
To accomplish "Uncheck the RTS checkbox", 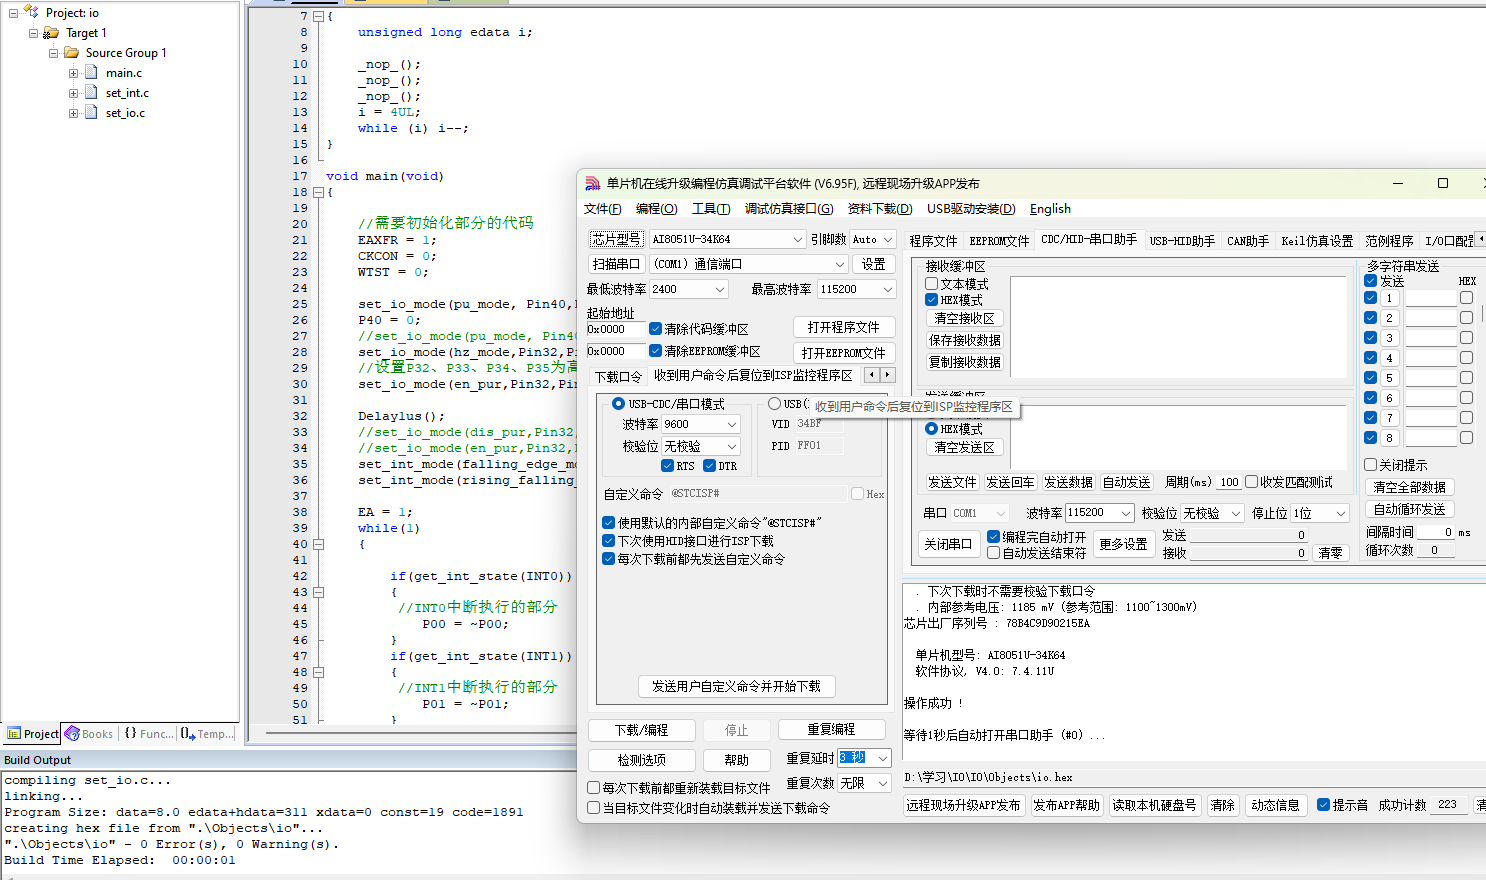I will 667,466.
